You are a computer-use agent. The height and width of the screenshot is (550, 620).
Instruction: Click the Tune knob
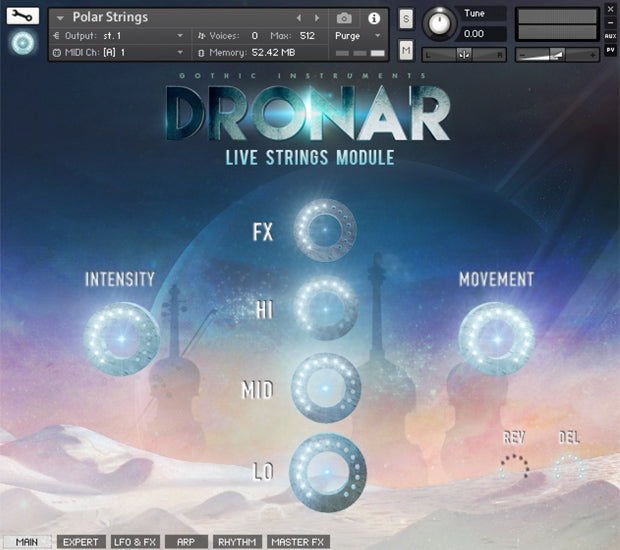(438, 25)
